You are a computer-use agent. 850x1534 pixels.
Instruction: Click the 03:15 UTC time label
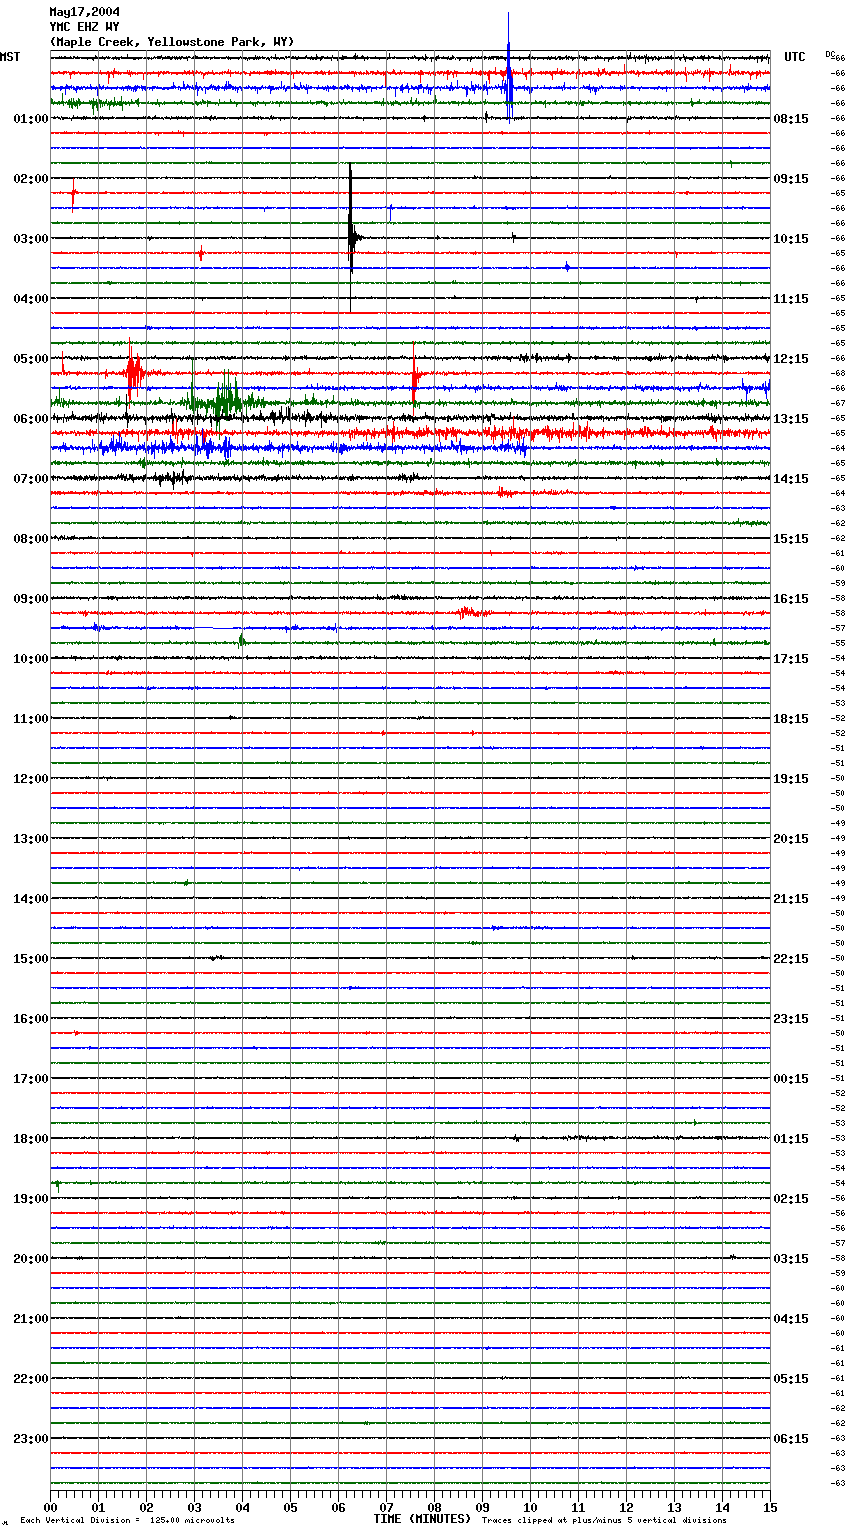791,1259
